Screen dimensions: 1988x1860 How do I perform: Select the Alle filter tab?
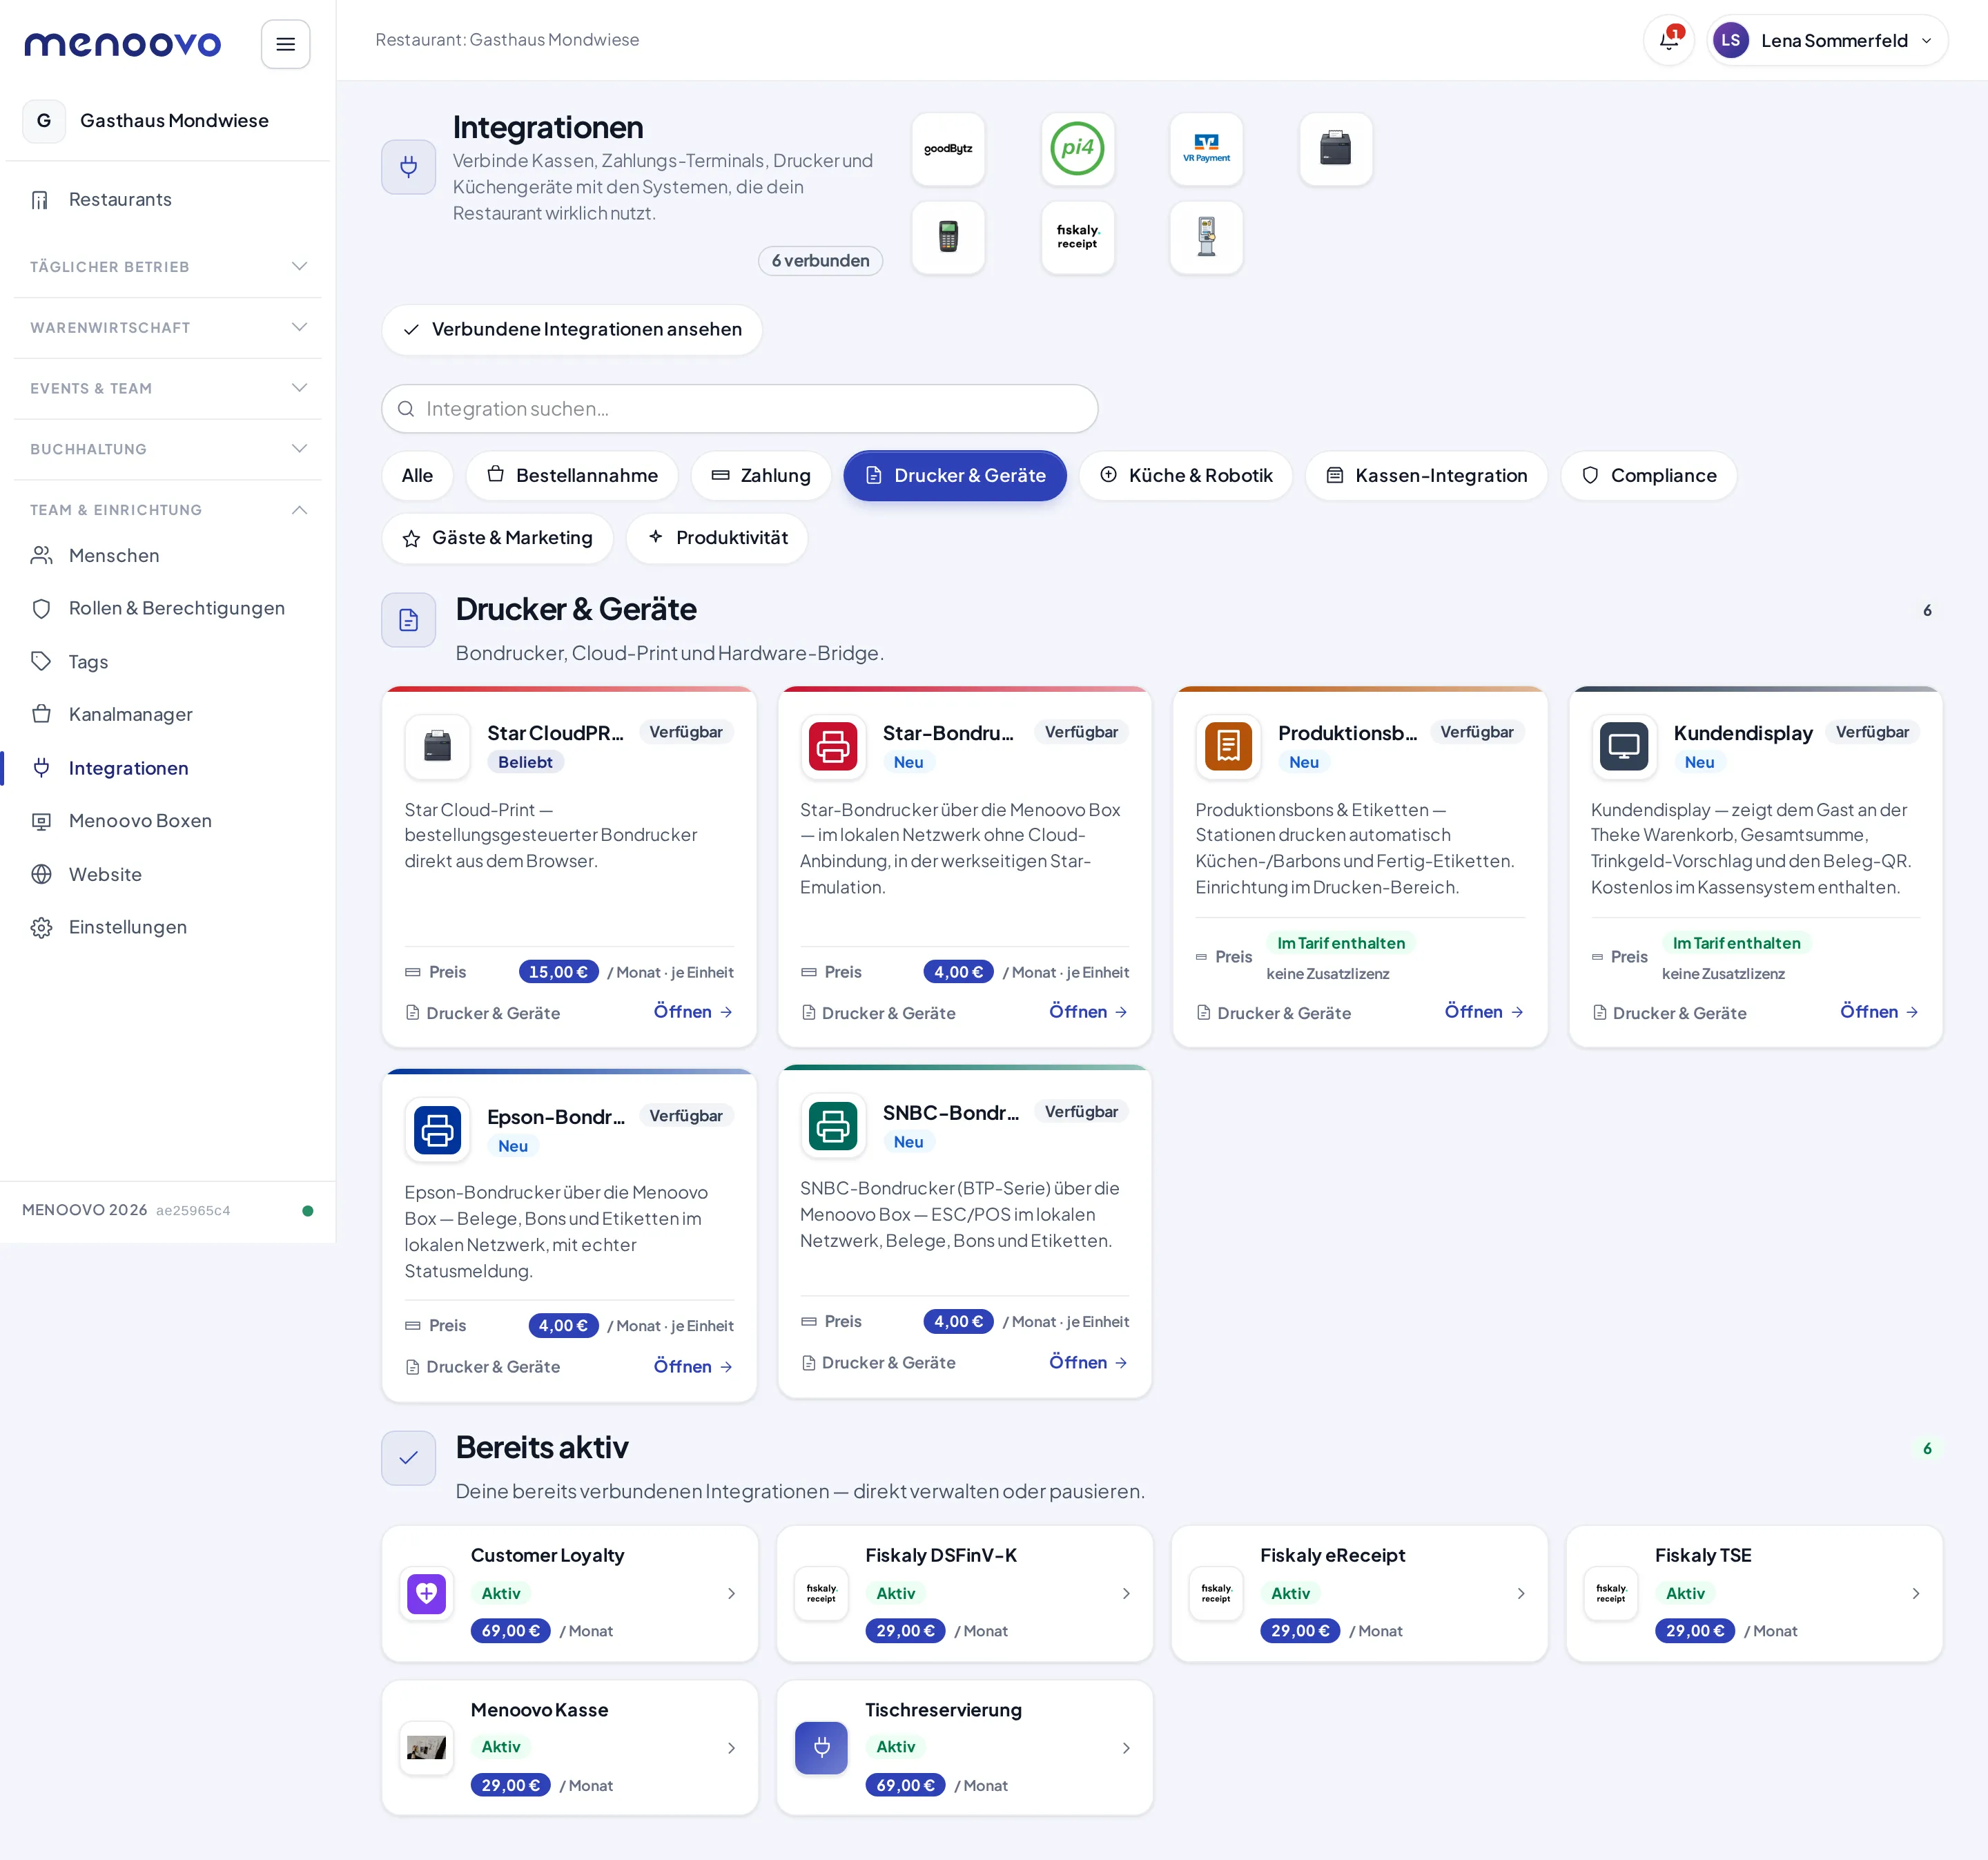tap(417, 476)
